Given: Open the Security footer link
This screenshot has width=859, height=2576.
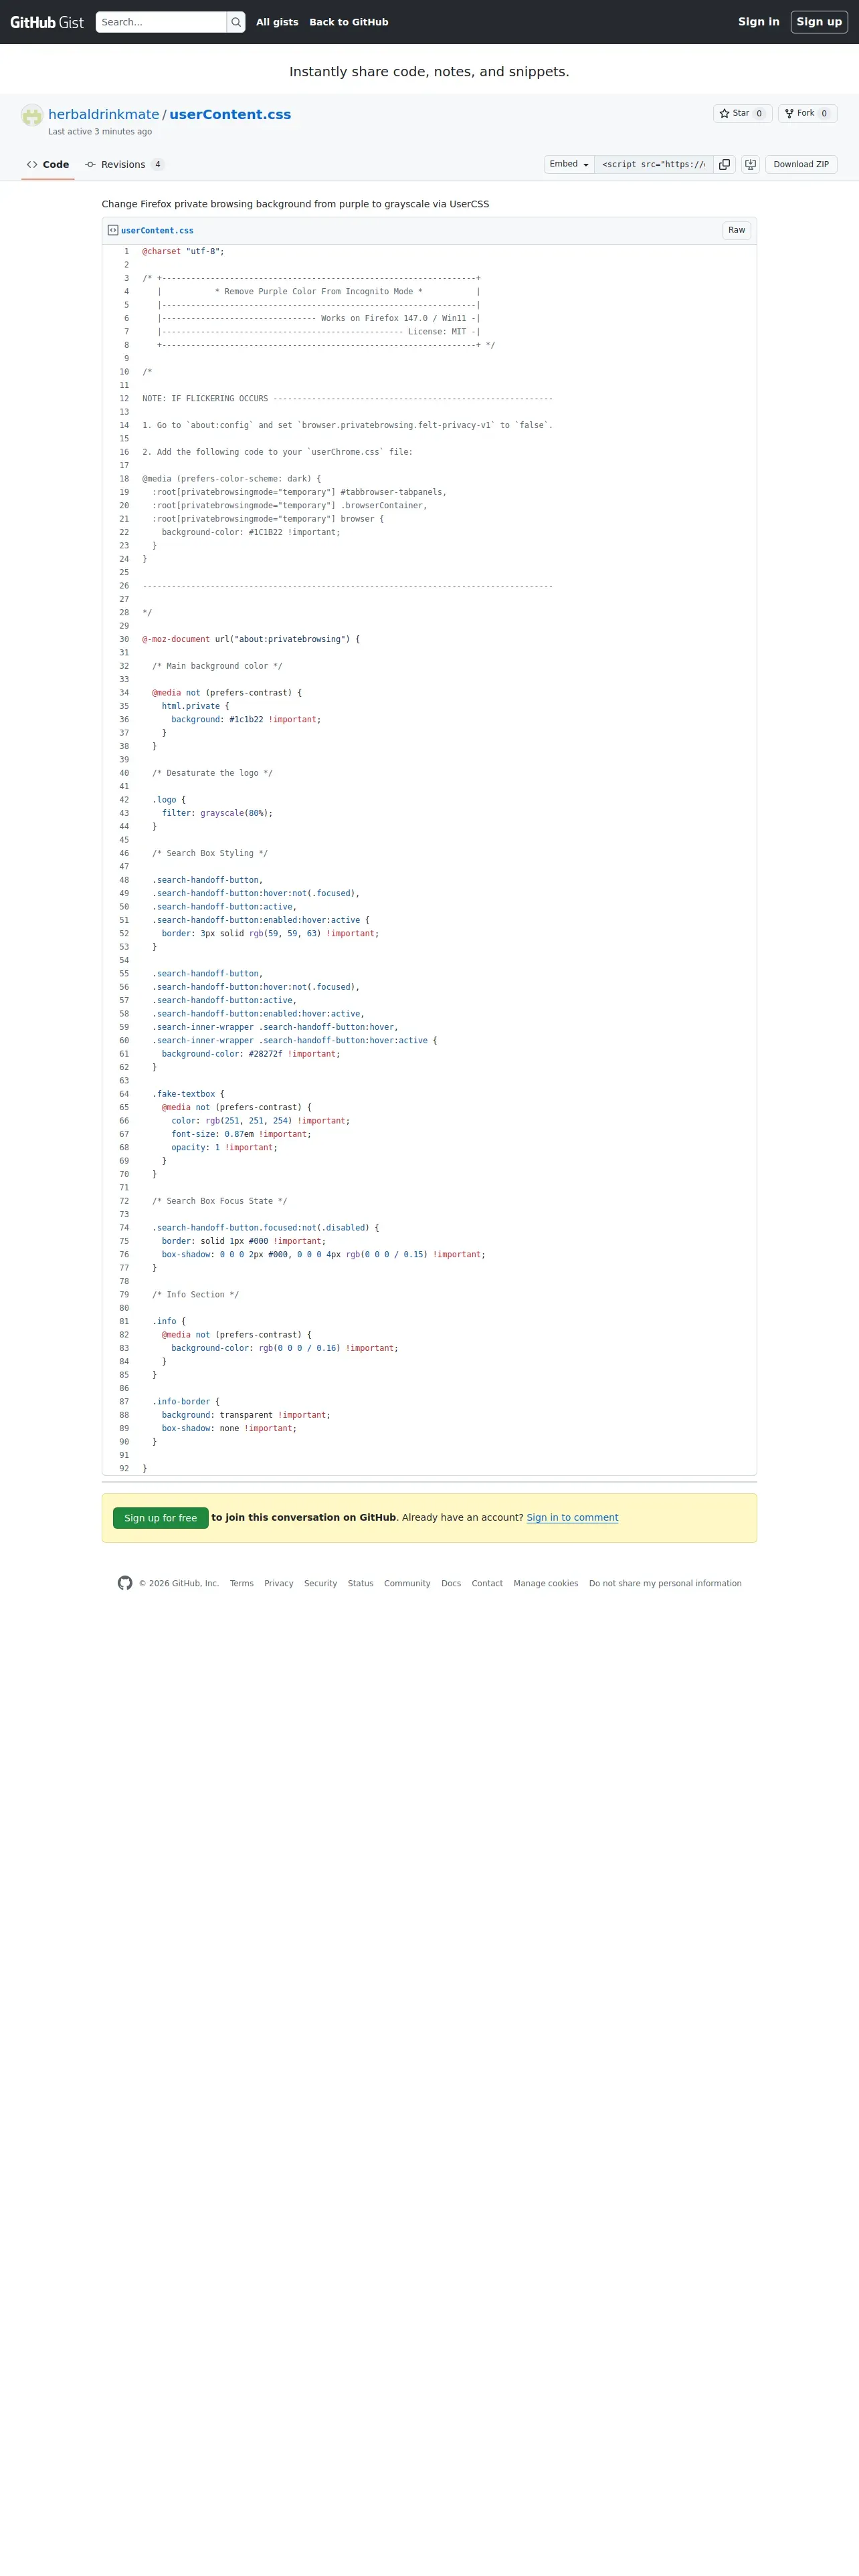Looking at the screenshot, I should point(320,1584).
